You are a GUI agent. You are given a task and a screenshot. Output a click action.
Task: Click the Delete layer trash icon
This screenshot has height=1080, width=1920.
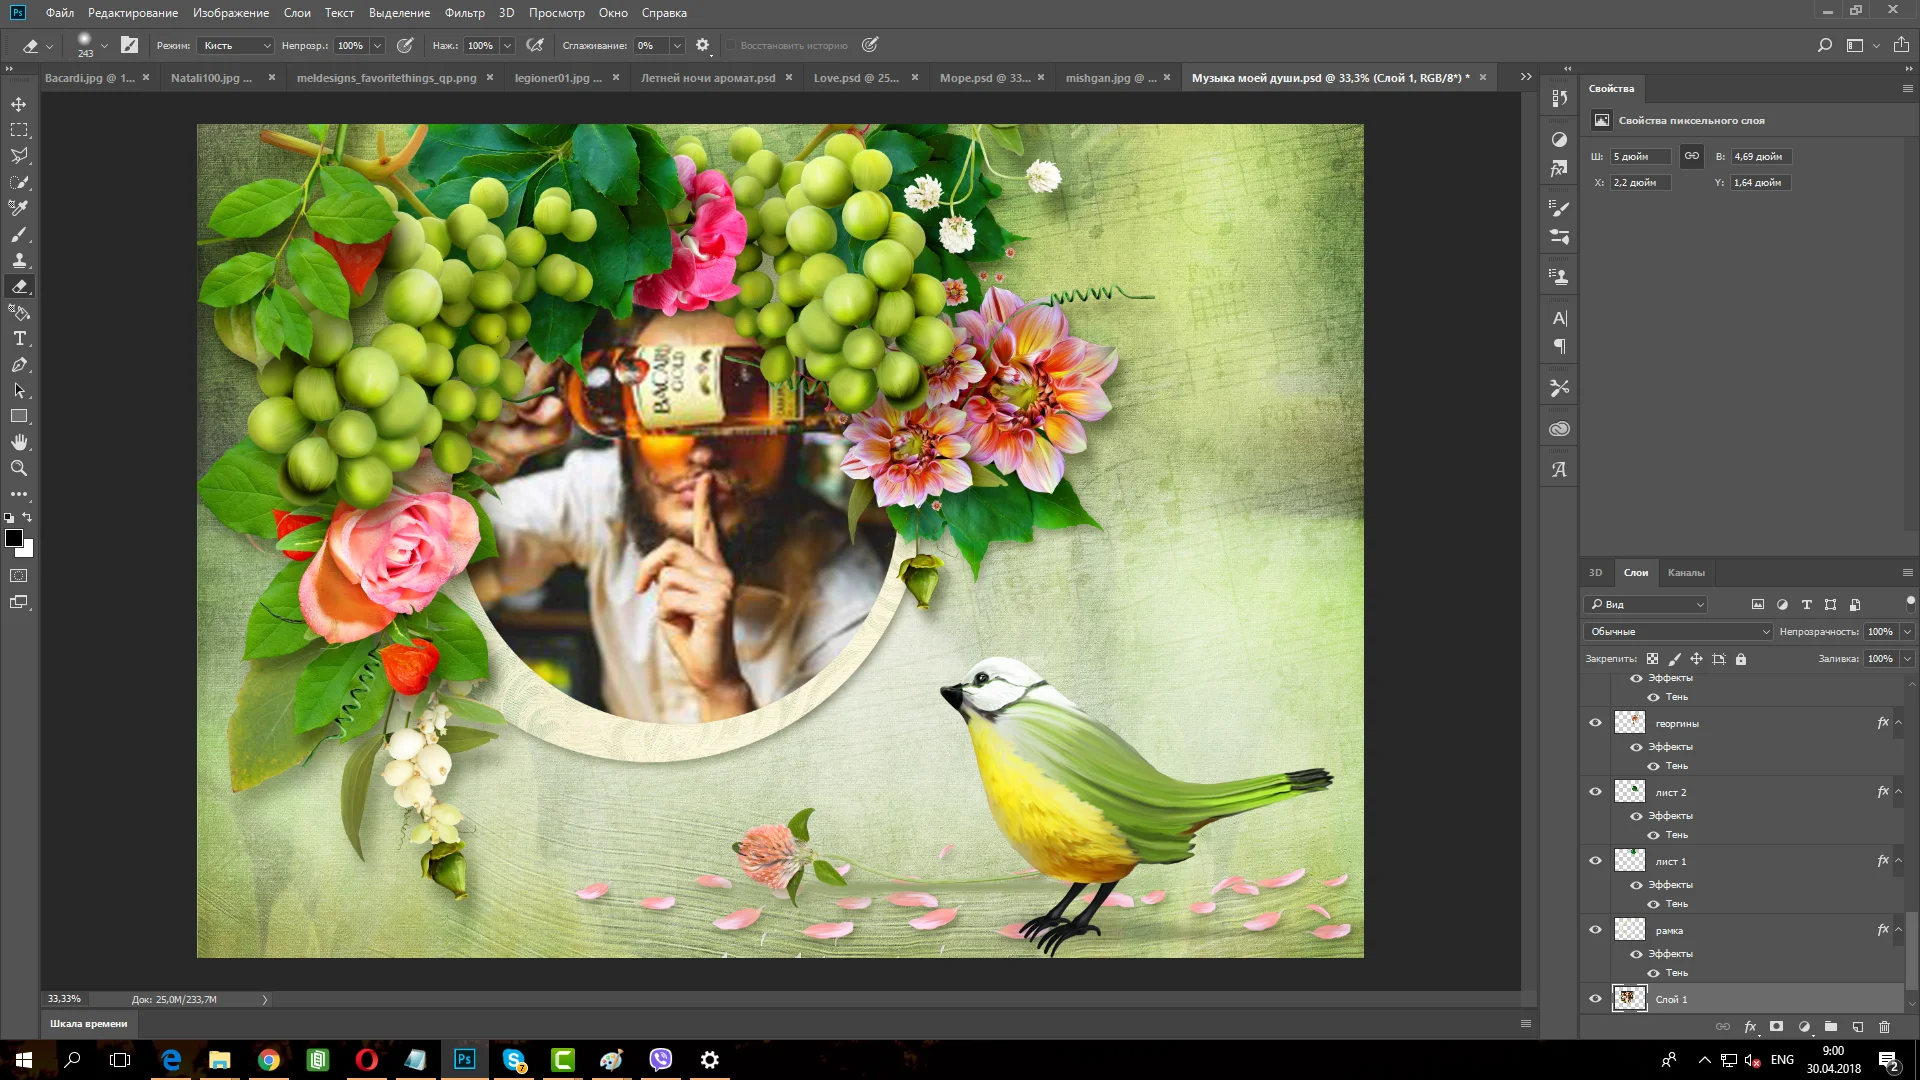(x=1884, y=1027)
